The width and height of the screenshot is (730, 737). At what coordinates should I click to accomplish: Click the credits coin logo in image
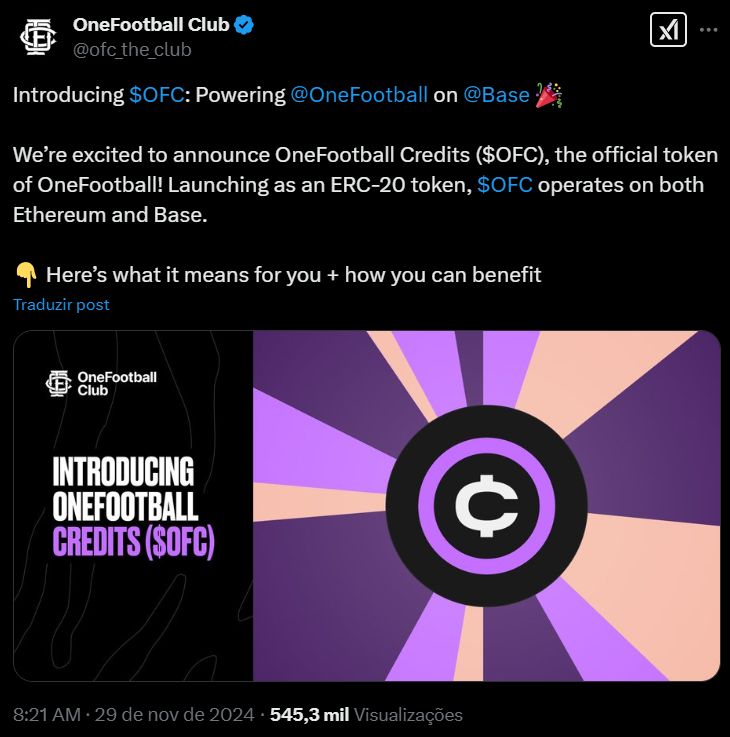tap(487, 506)
